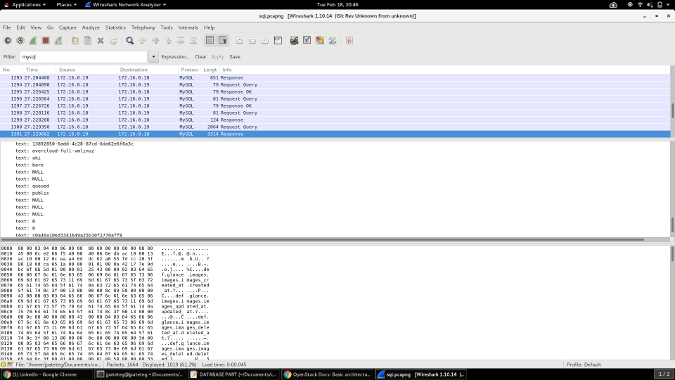Save the current display filter

click(235, 57)
